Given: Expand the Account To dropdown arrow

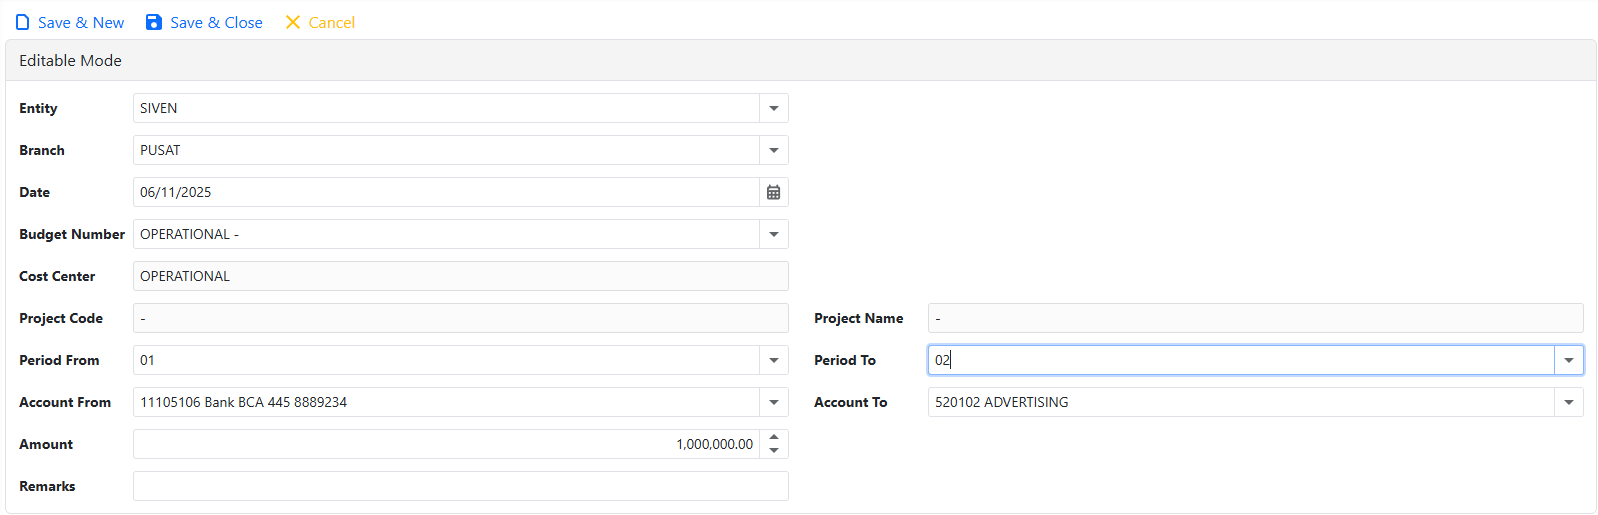Looking at the screenshot, I should coord(1568,402).
